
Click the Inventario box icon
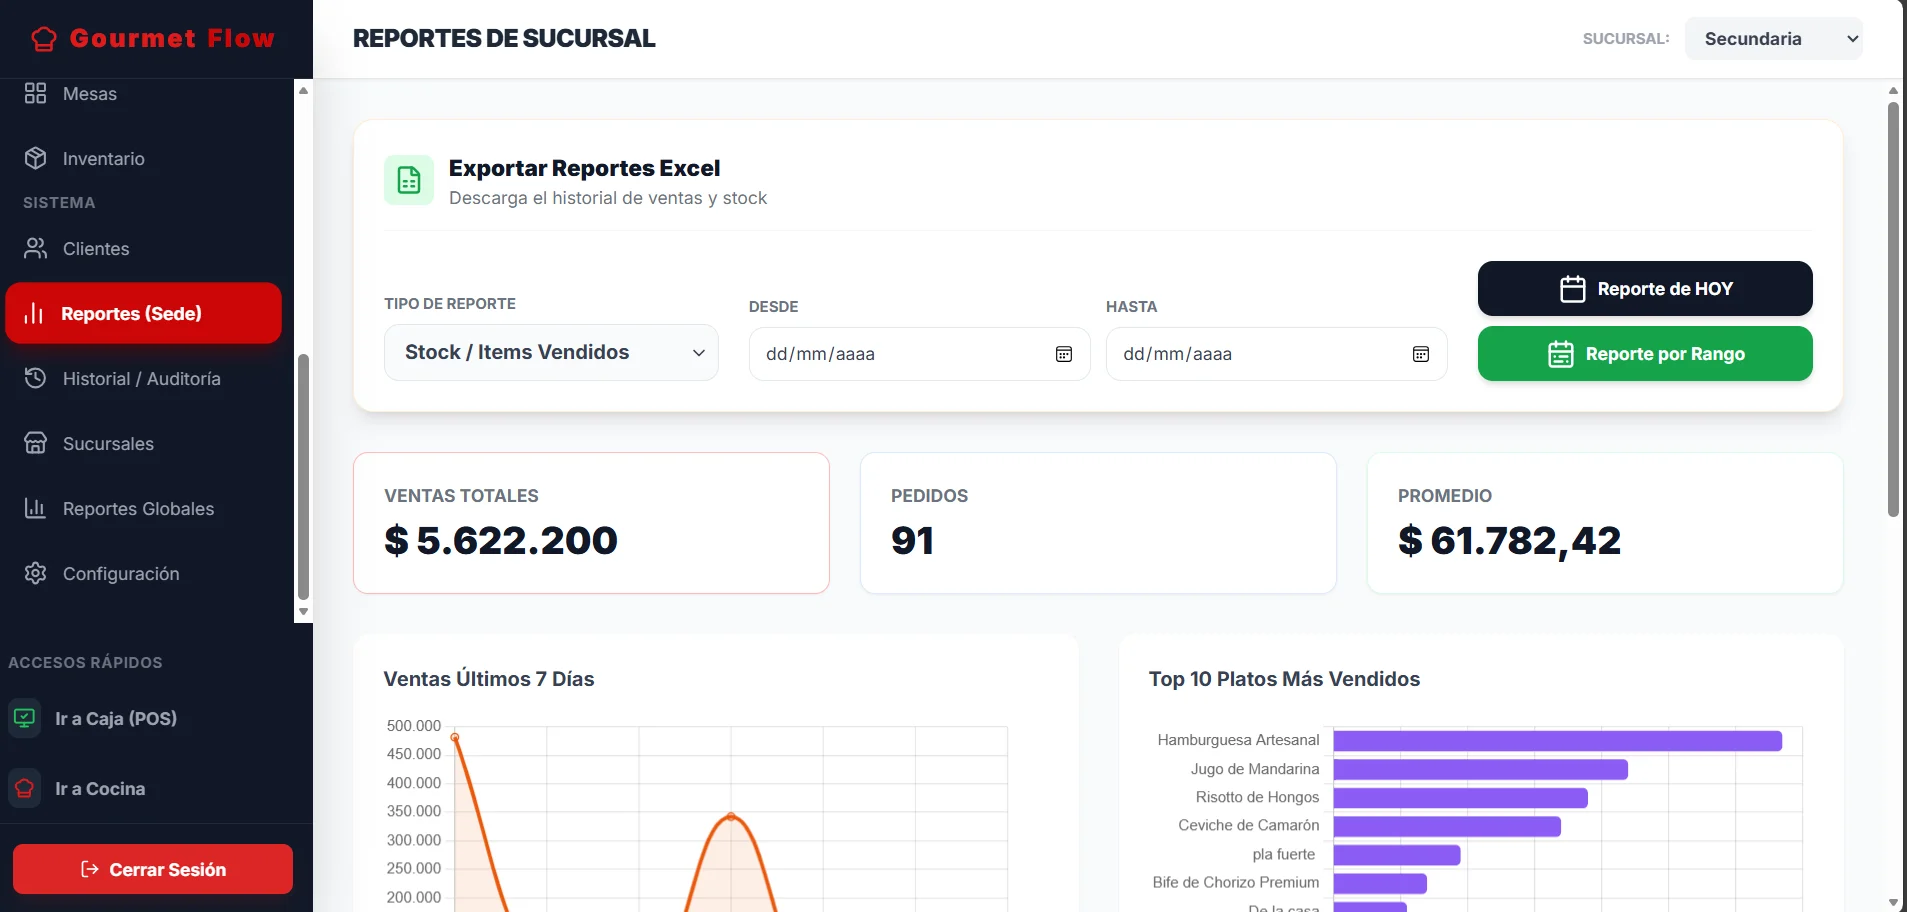point(36,158)
